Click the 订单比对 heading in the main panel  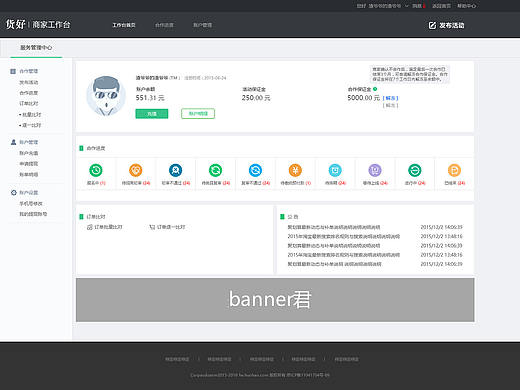96,217
